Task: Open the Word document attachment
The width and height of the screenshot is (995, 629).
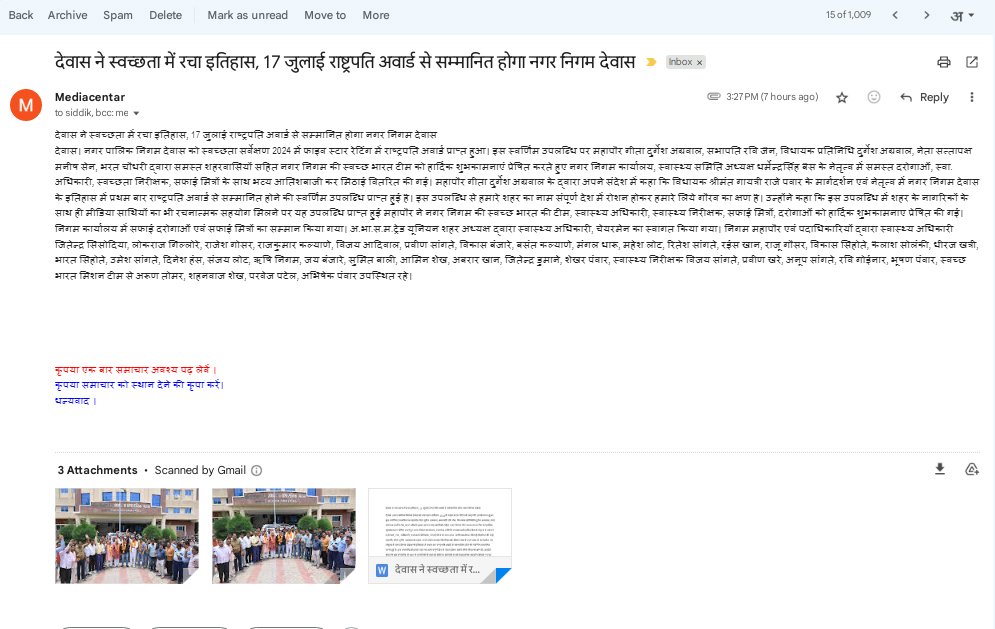Action: pos(440,536)
